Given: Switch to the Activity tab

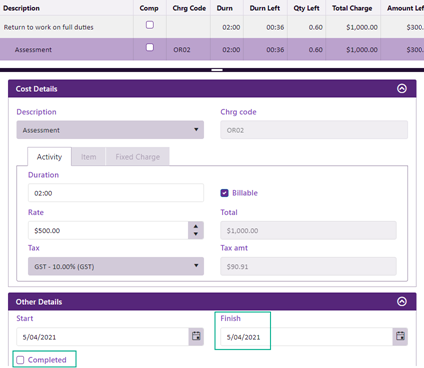Looking at the screenshot, I should click(x=49, y=157).
